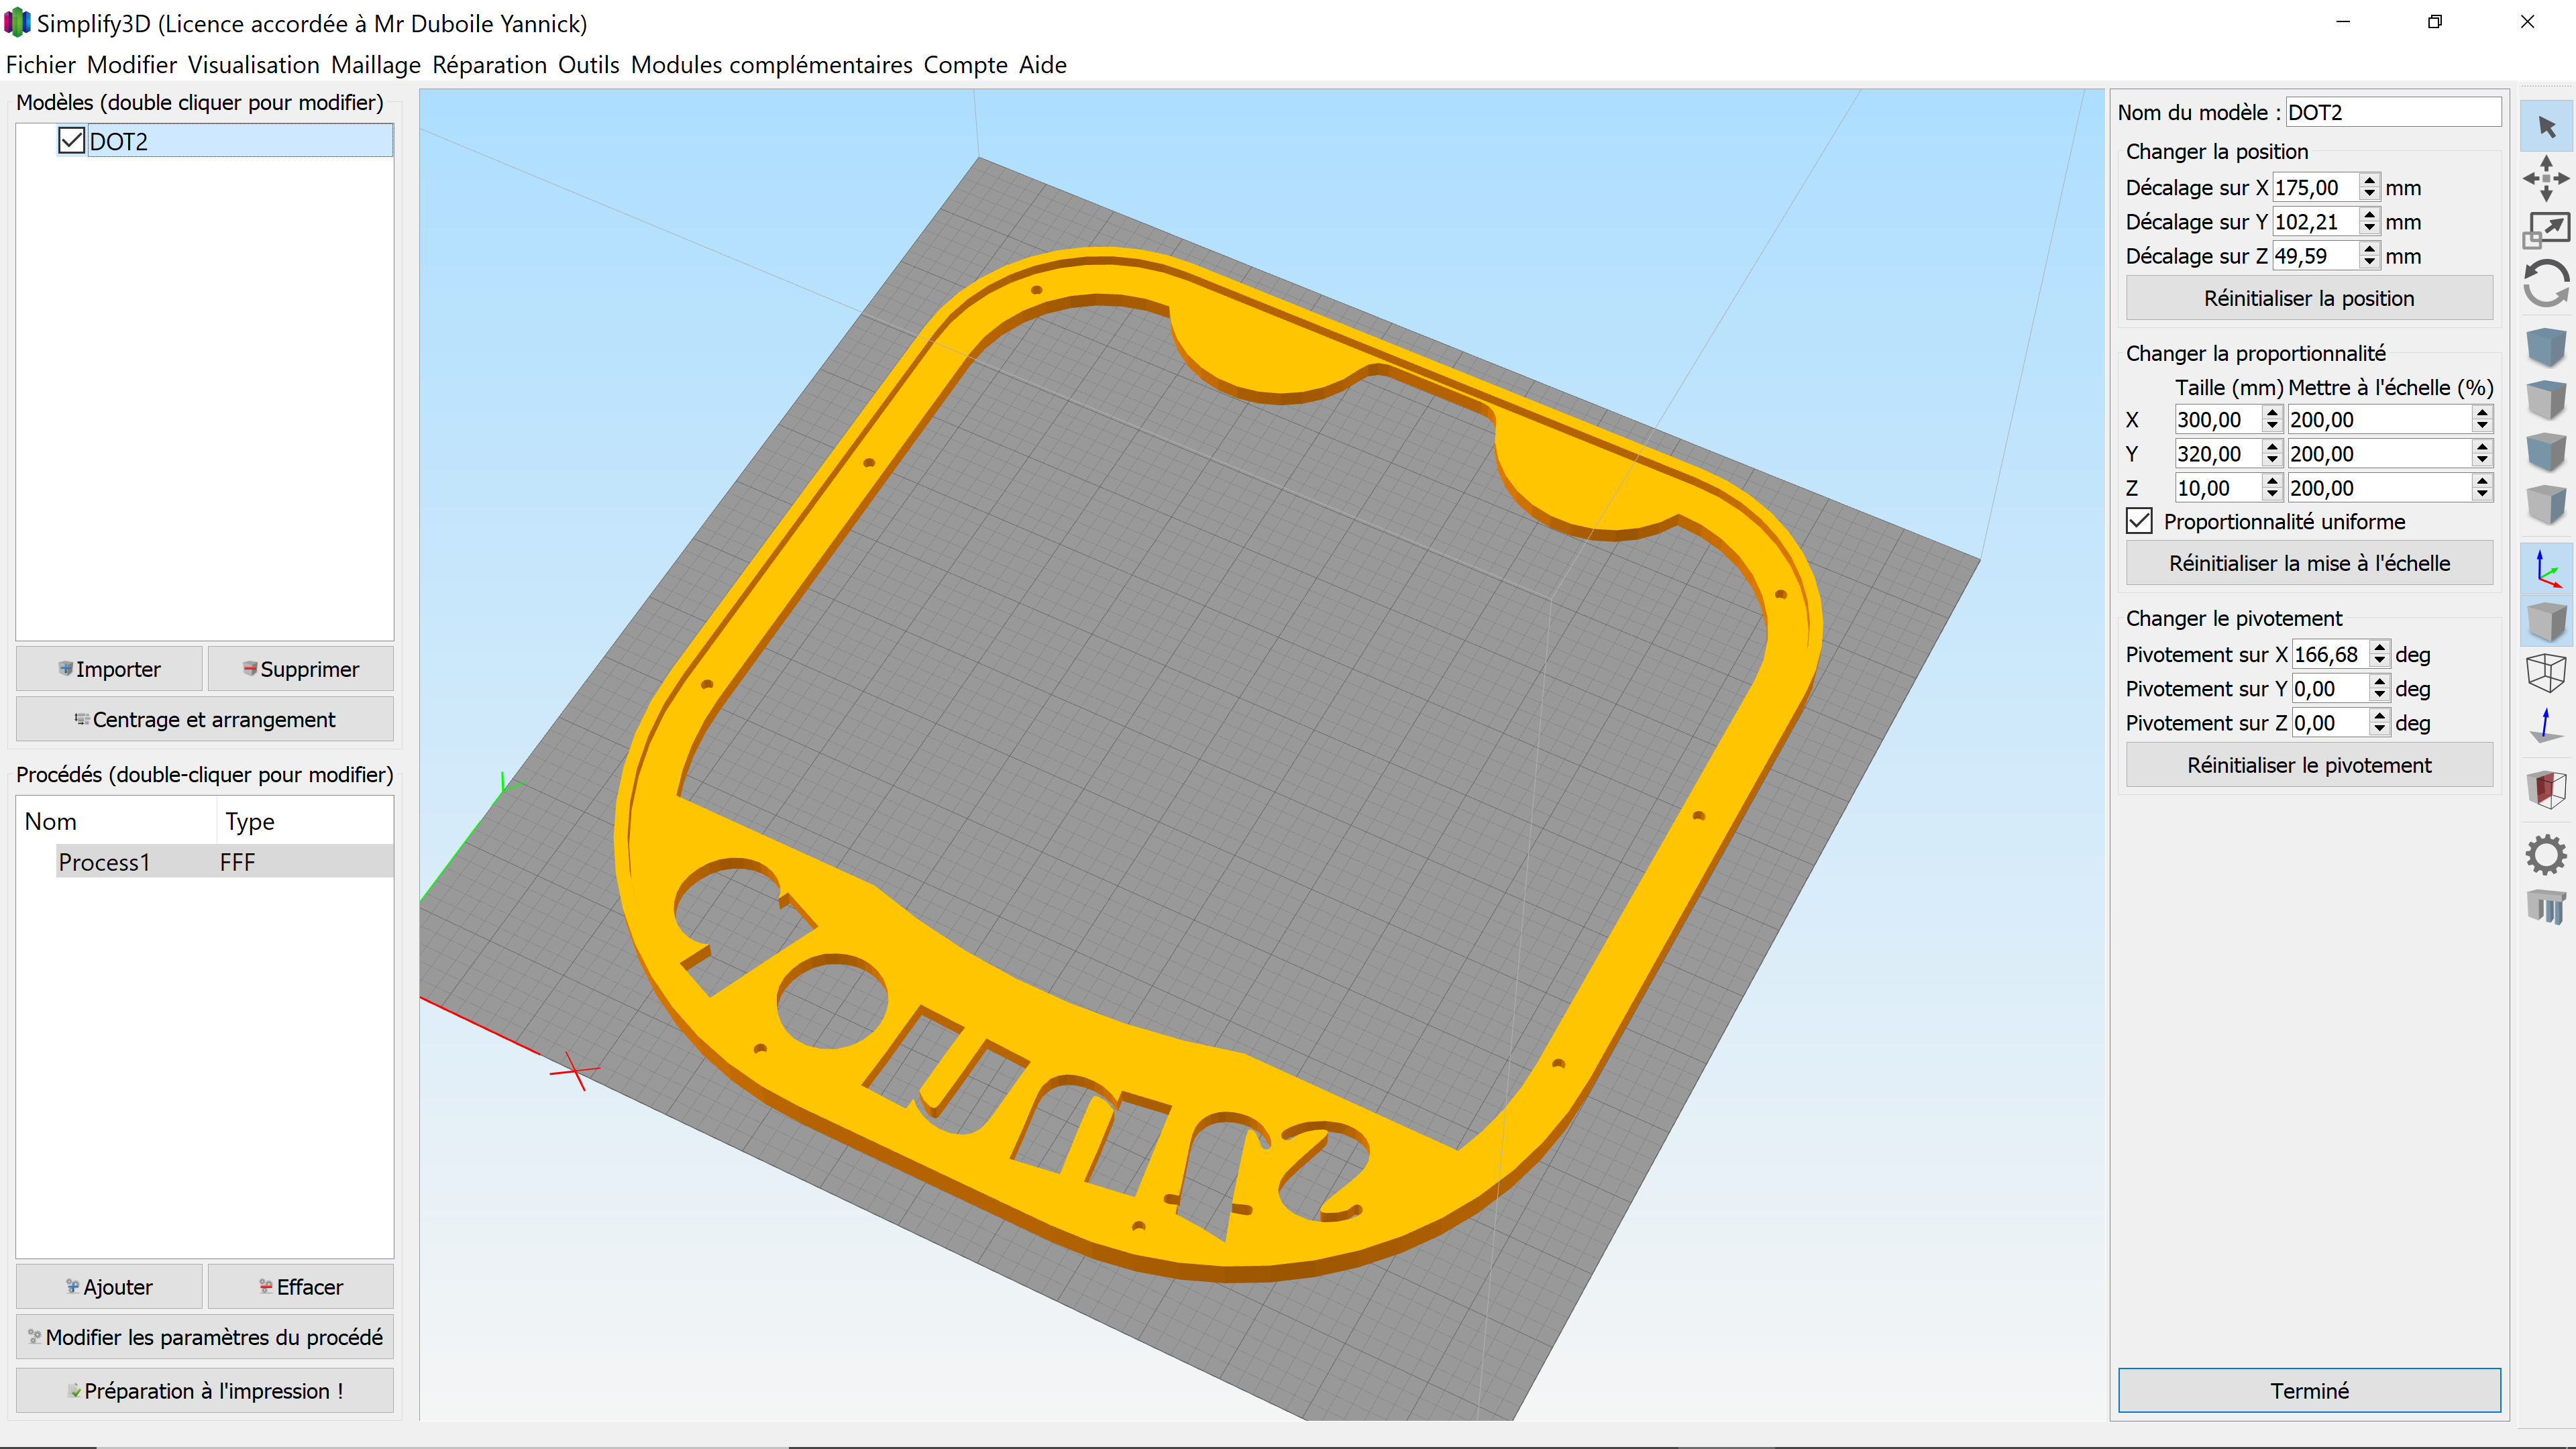Viewport: 2576px width, 1449px height.
Task: Select the scale tool
Action: (x=2546, y=228)
